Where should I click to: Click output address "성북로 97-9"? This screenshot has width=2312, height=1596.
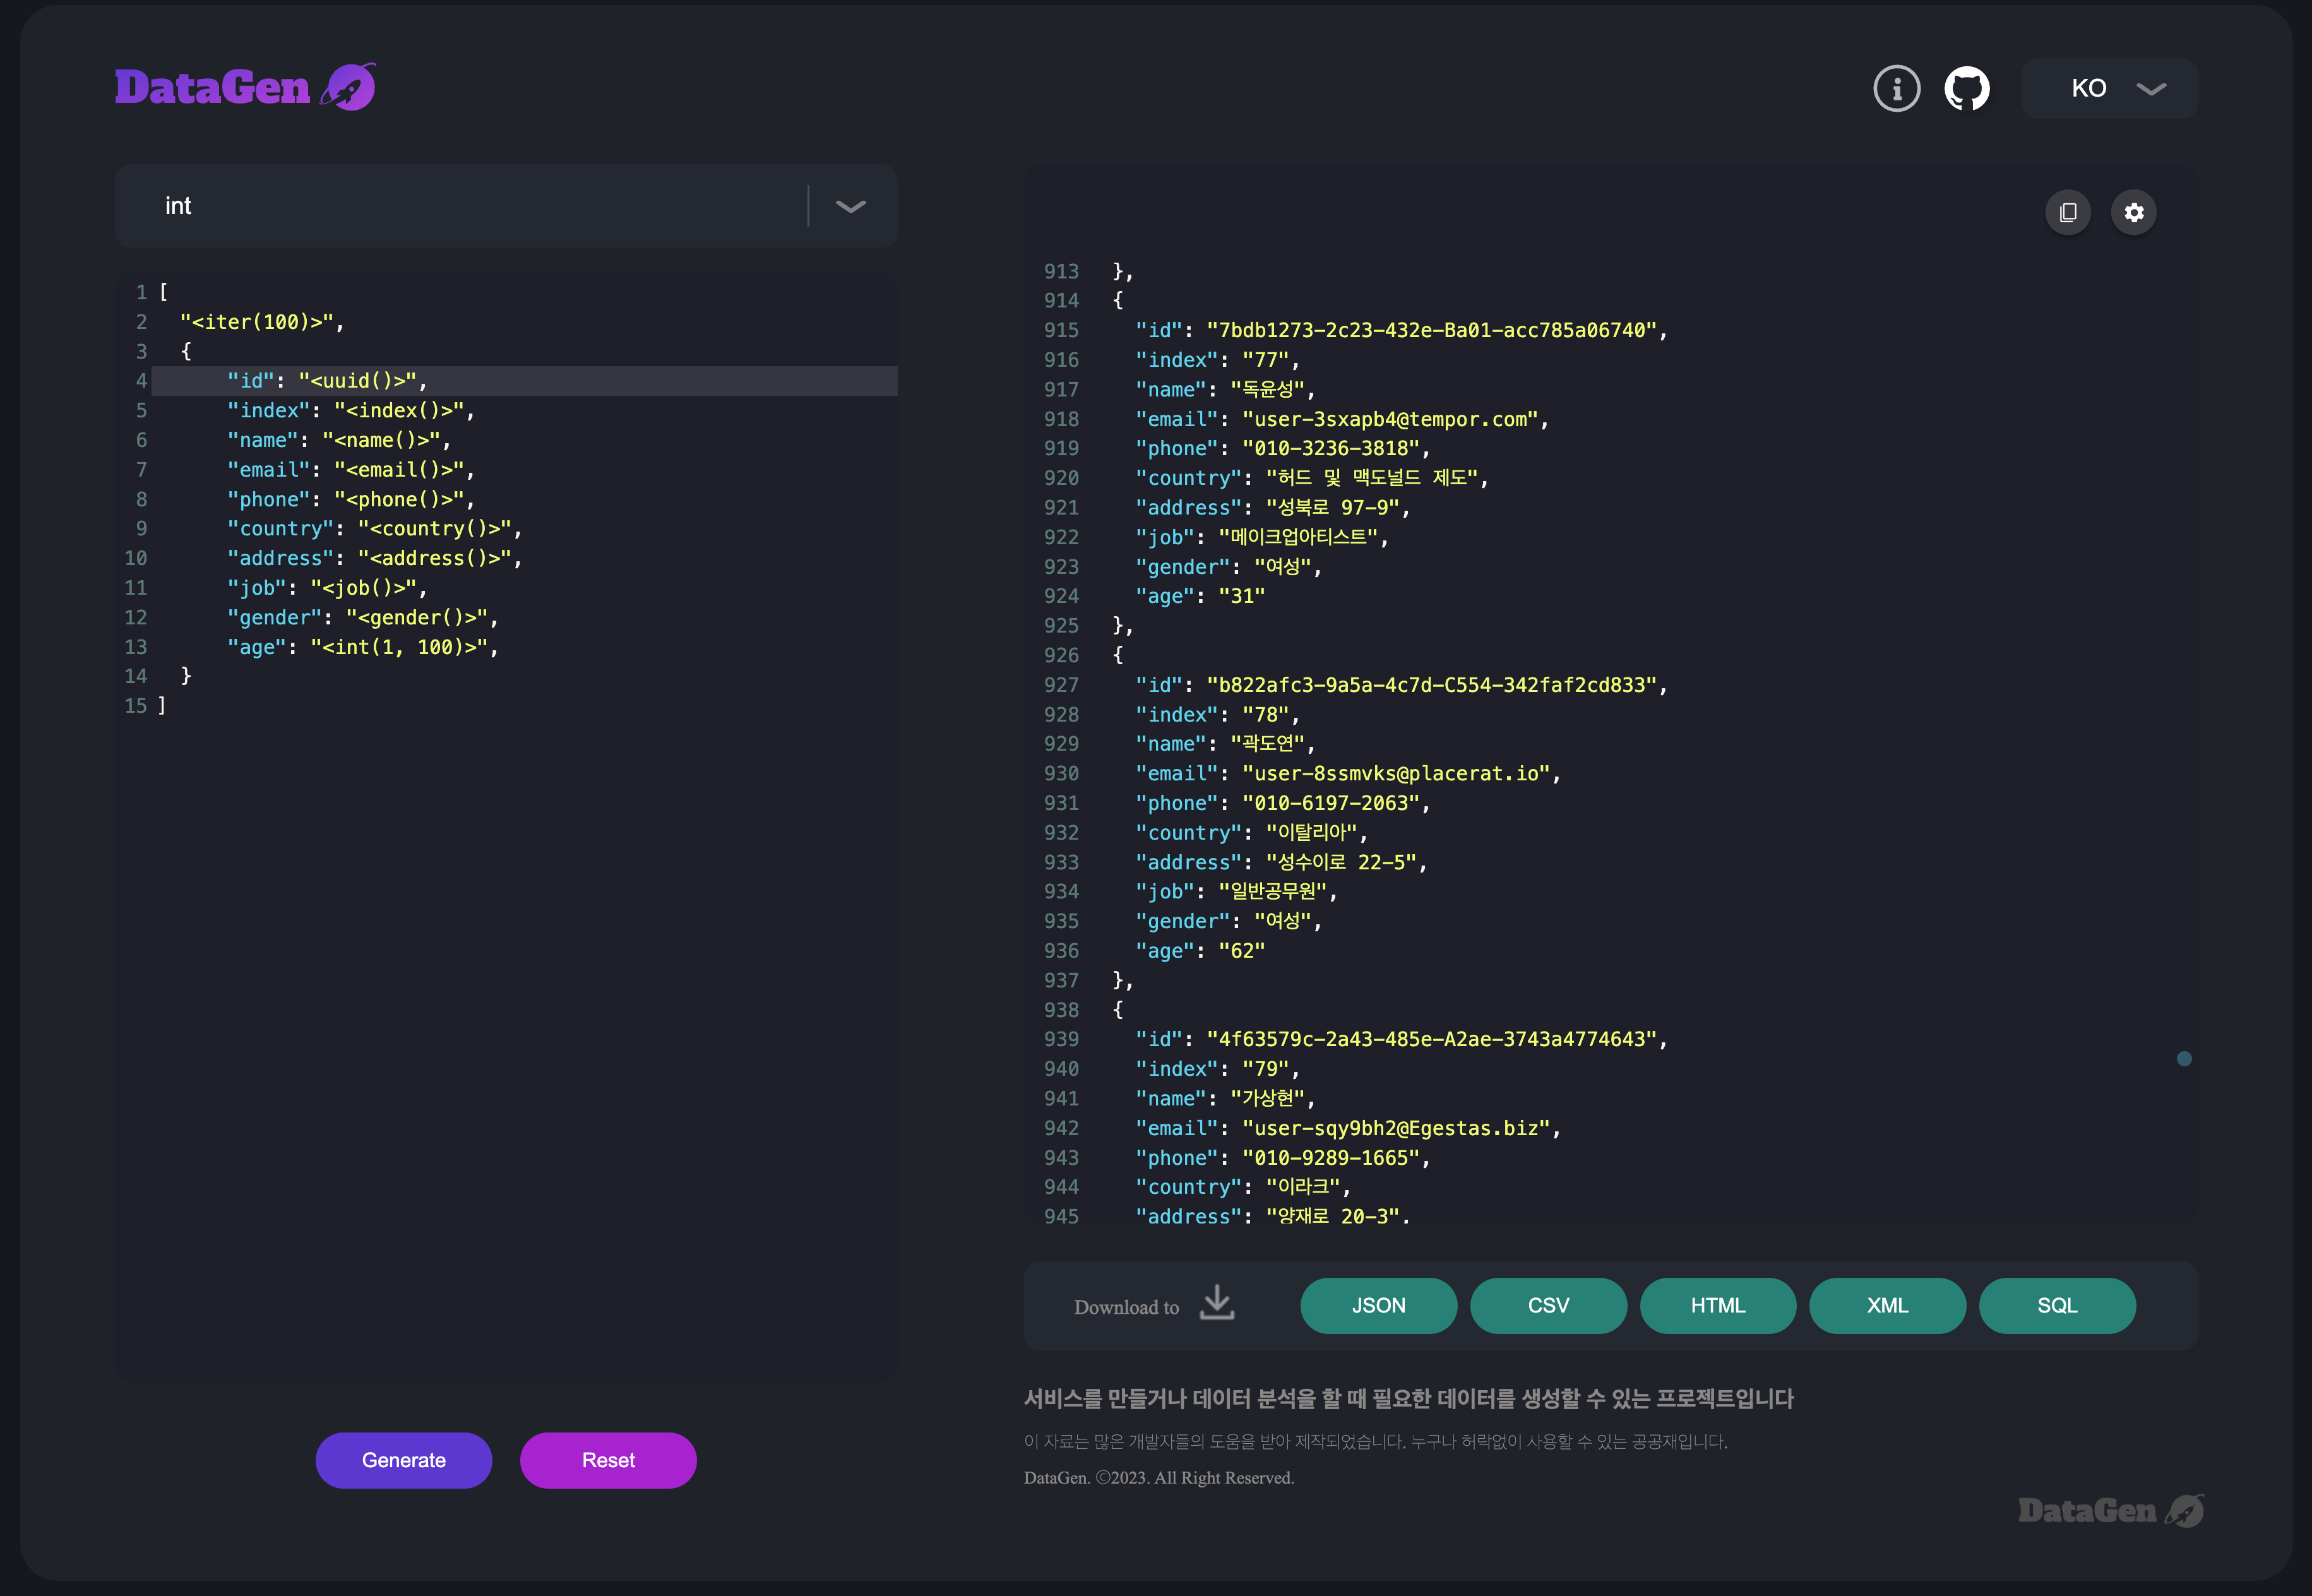click(x=1332, y=508)
